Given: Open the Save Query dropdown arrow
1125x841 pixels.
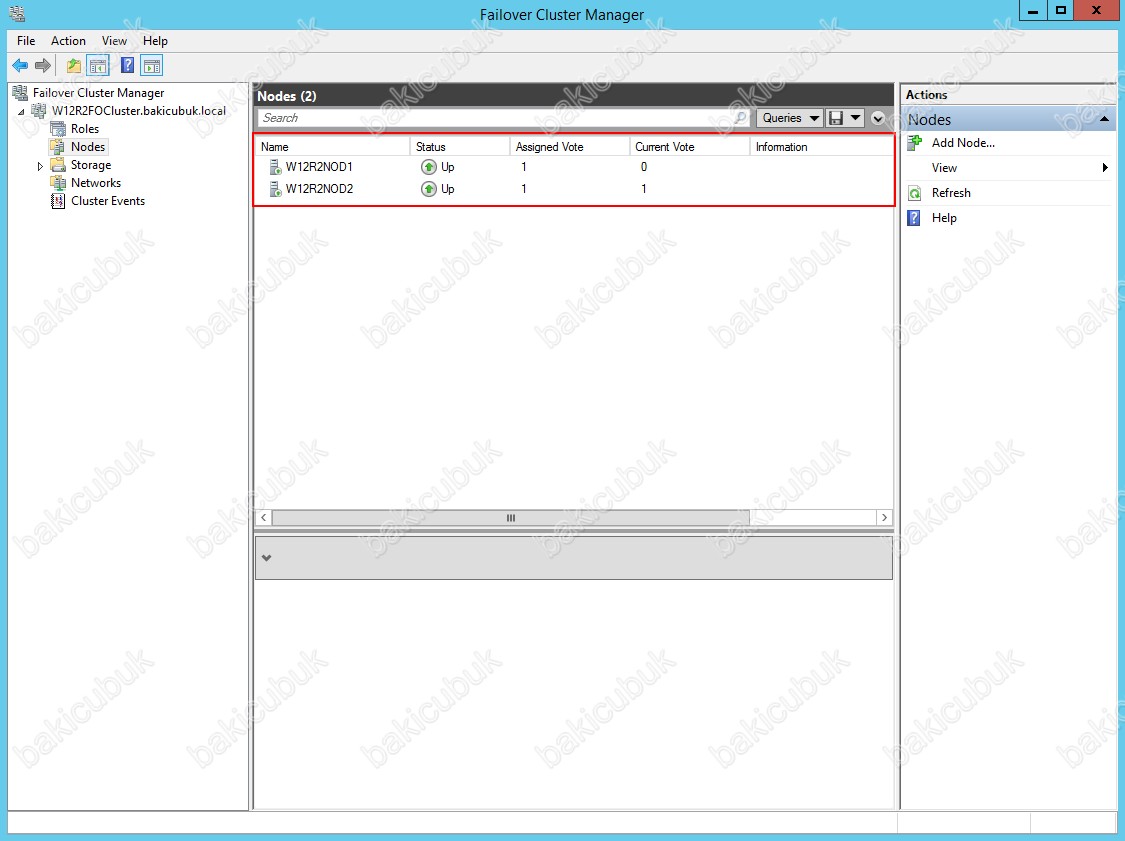Looking at the screenshot, I should click(855, 118).
